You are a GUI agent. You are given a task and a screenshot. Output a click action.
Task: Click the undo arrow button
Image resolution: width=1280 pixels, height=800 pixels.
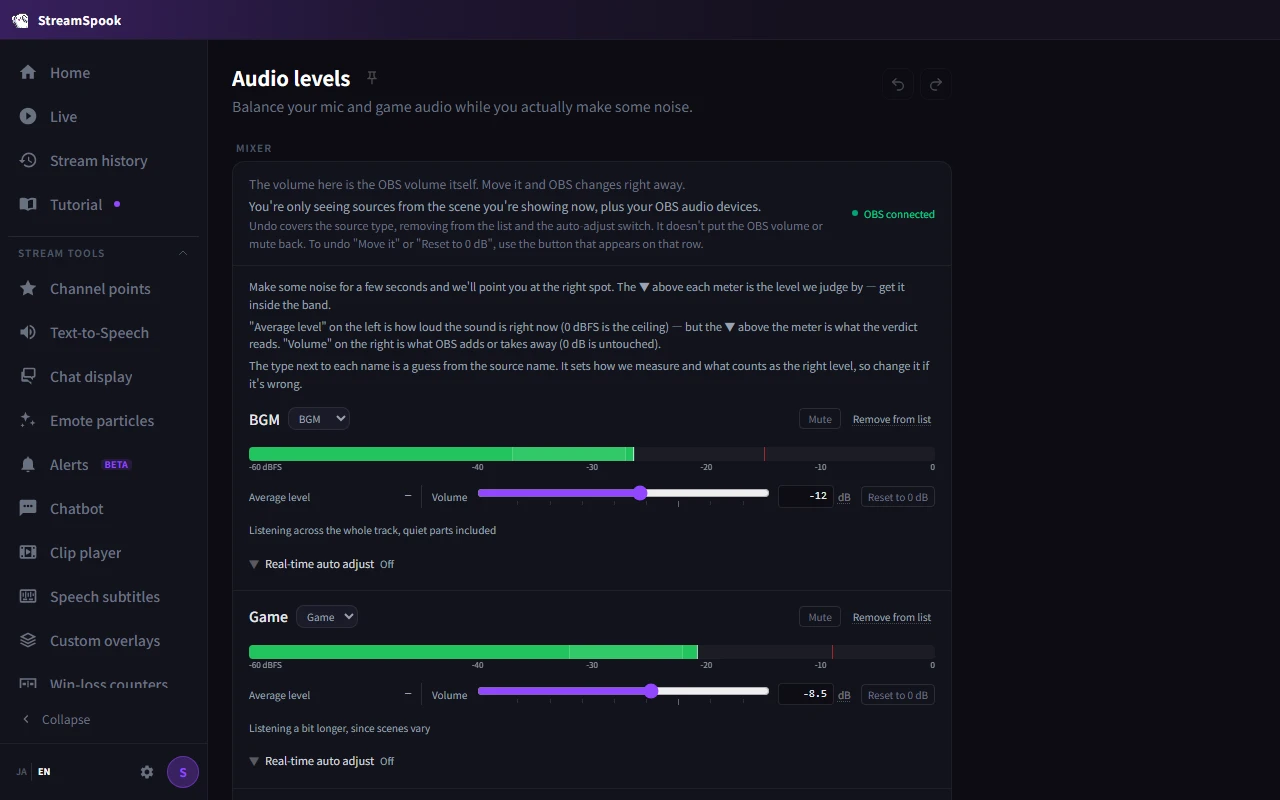pyautogui.click(x=898, y=84)
